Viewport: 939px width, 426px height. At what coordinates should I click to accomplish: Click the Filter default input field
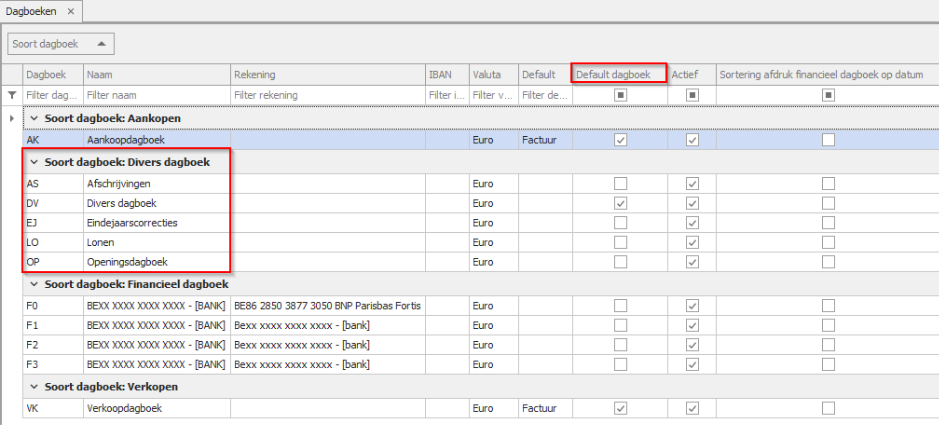(x=545, y=95)
